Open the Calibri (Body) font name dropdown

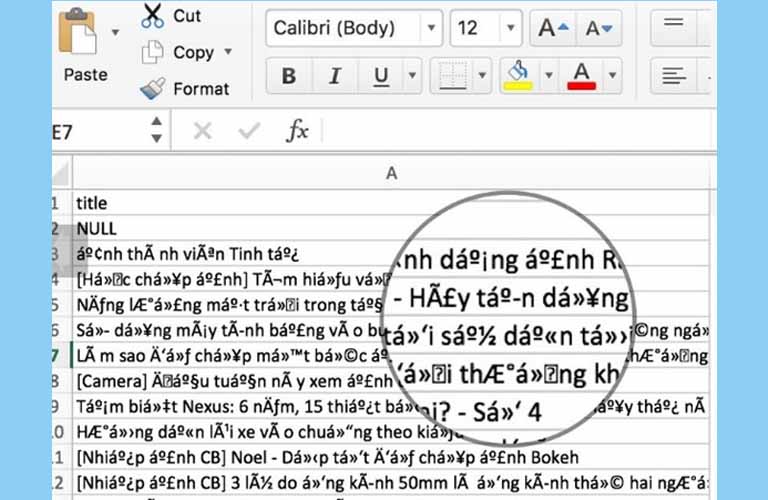tap(431, 28)
